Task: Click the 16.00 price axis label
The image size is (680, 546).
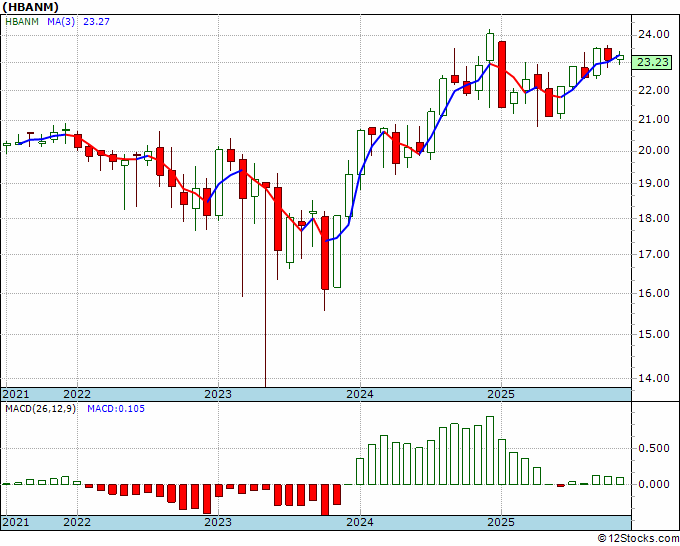Action: 654,293
